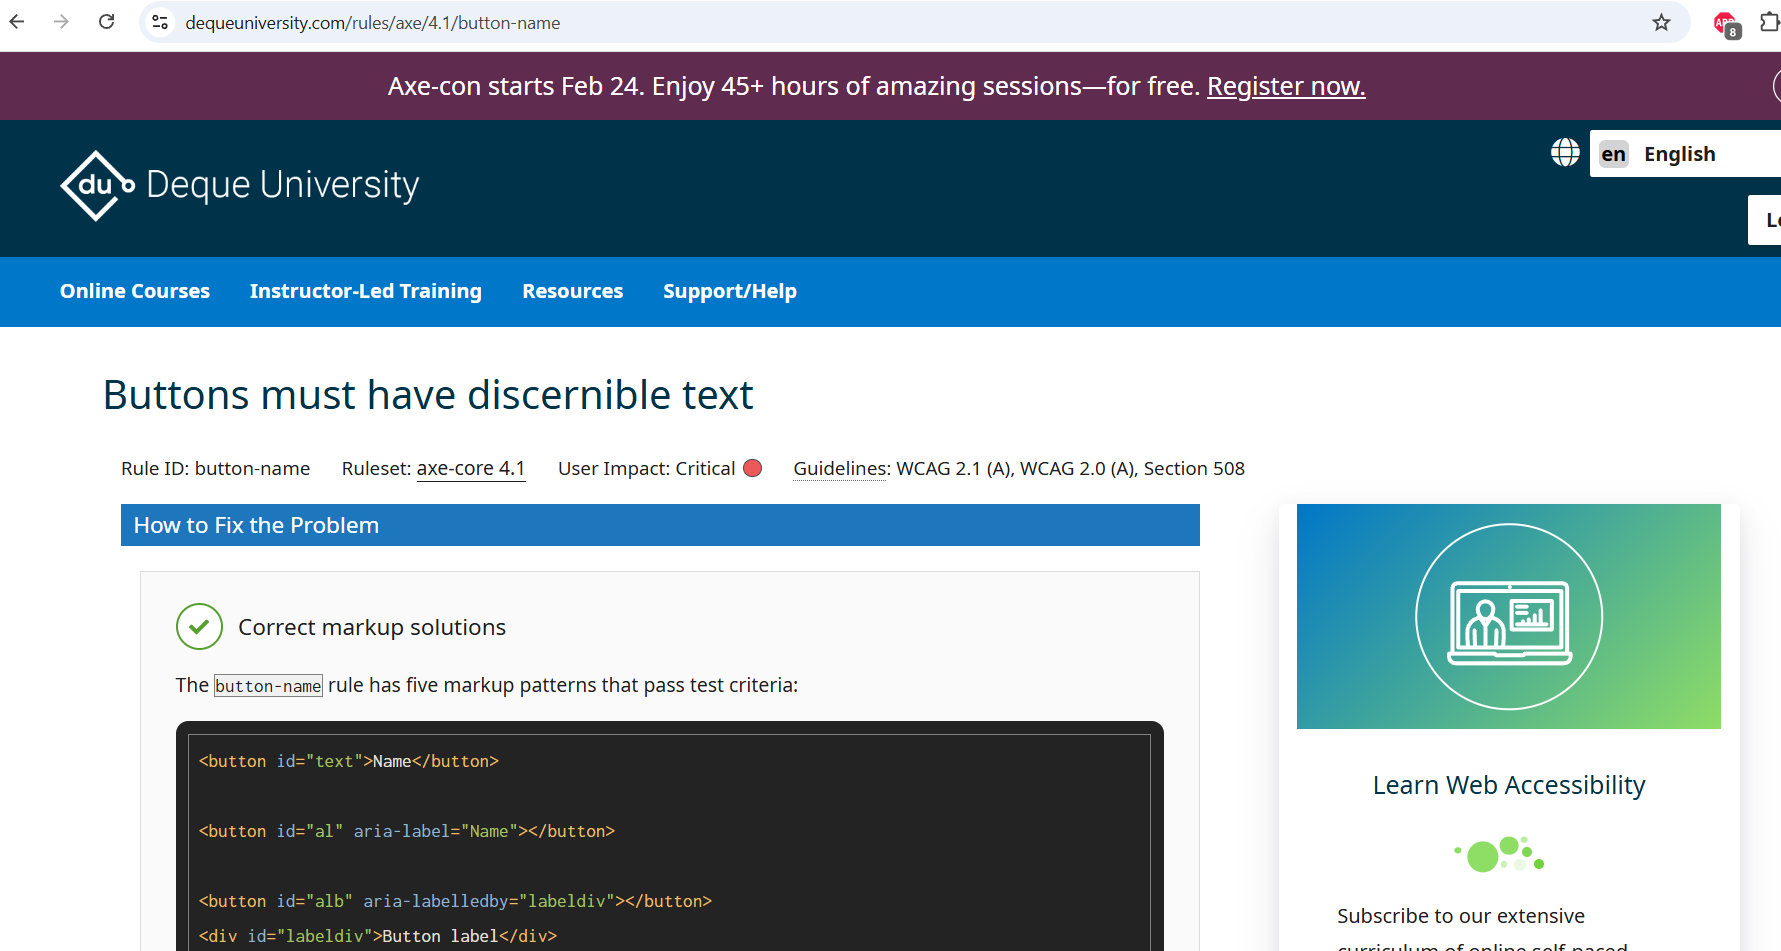Click the Register now link

click(1285, 87)
